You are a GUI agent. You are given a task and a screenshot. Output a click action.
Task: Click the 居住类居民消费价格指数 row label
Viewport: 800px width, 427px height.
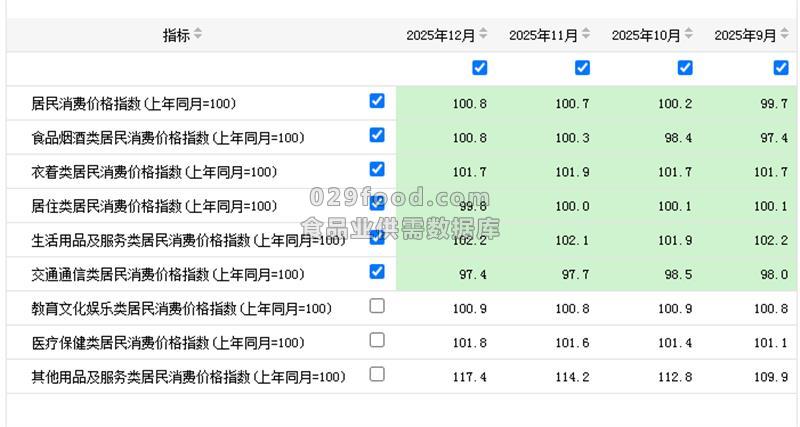155,206
